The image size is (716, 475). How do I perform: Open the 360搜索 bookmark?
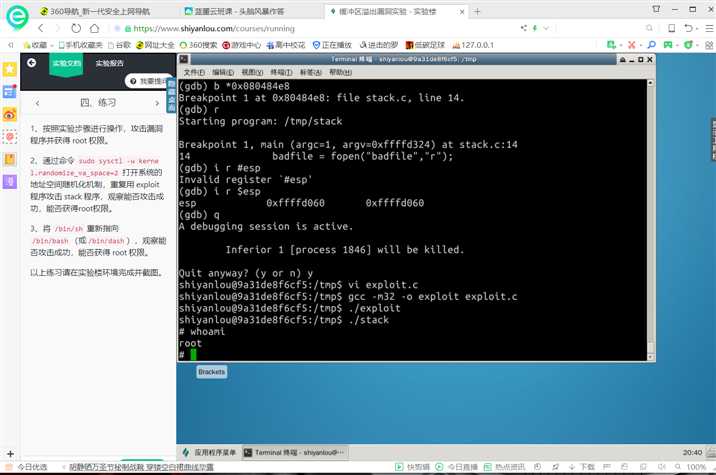pos(199,45)
